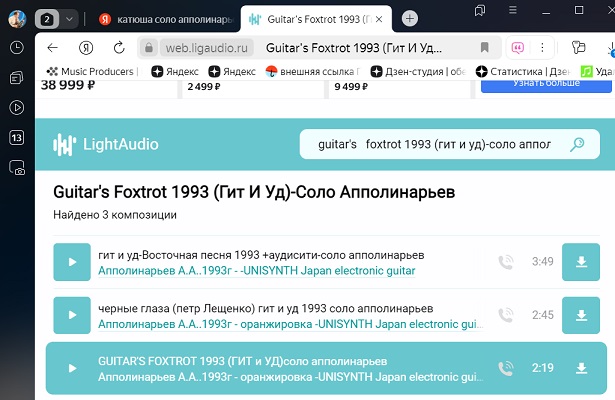
Task: Open the three-dot more options menu
Action: 542,48
